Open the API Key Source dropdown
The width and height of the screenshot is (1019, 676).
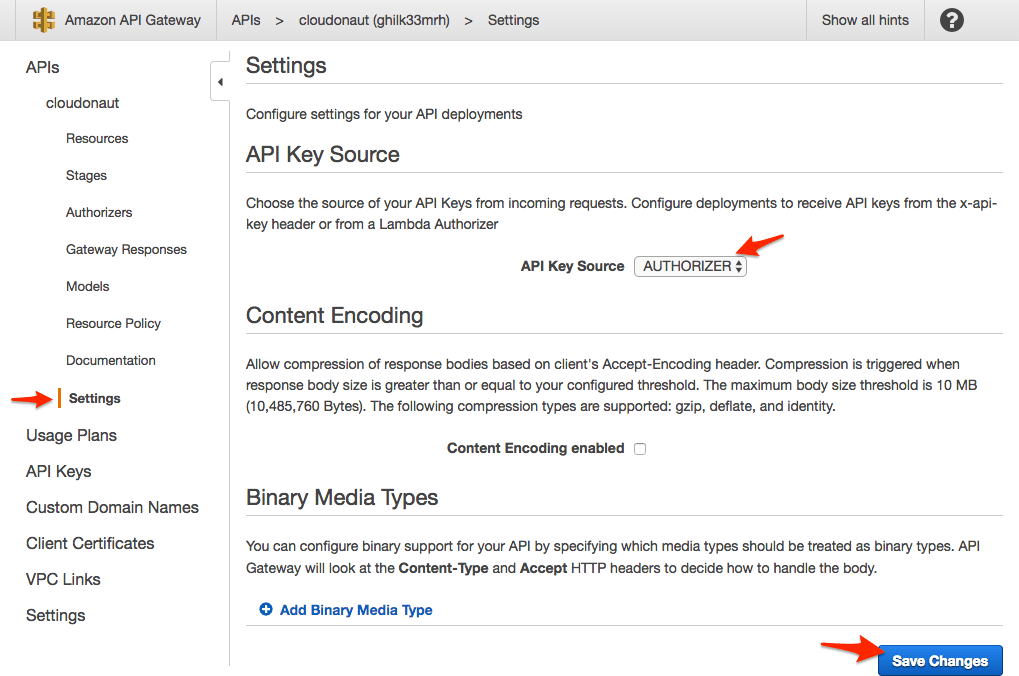click(690, 266)
